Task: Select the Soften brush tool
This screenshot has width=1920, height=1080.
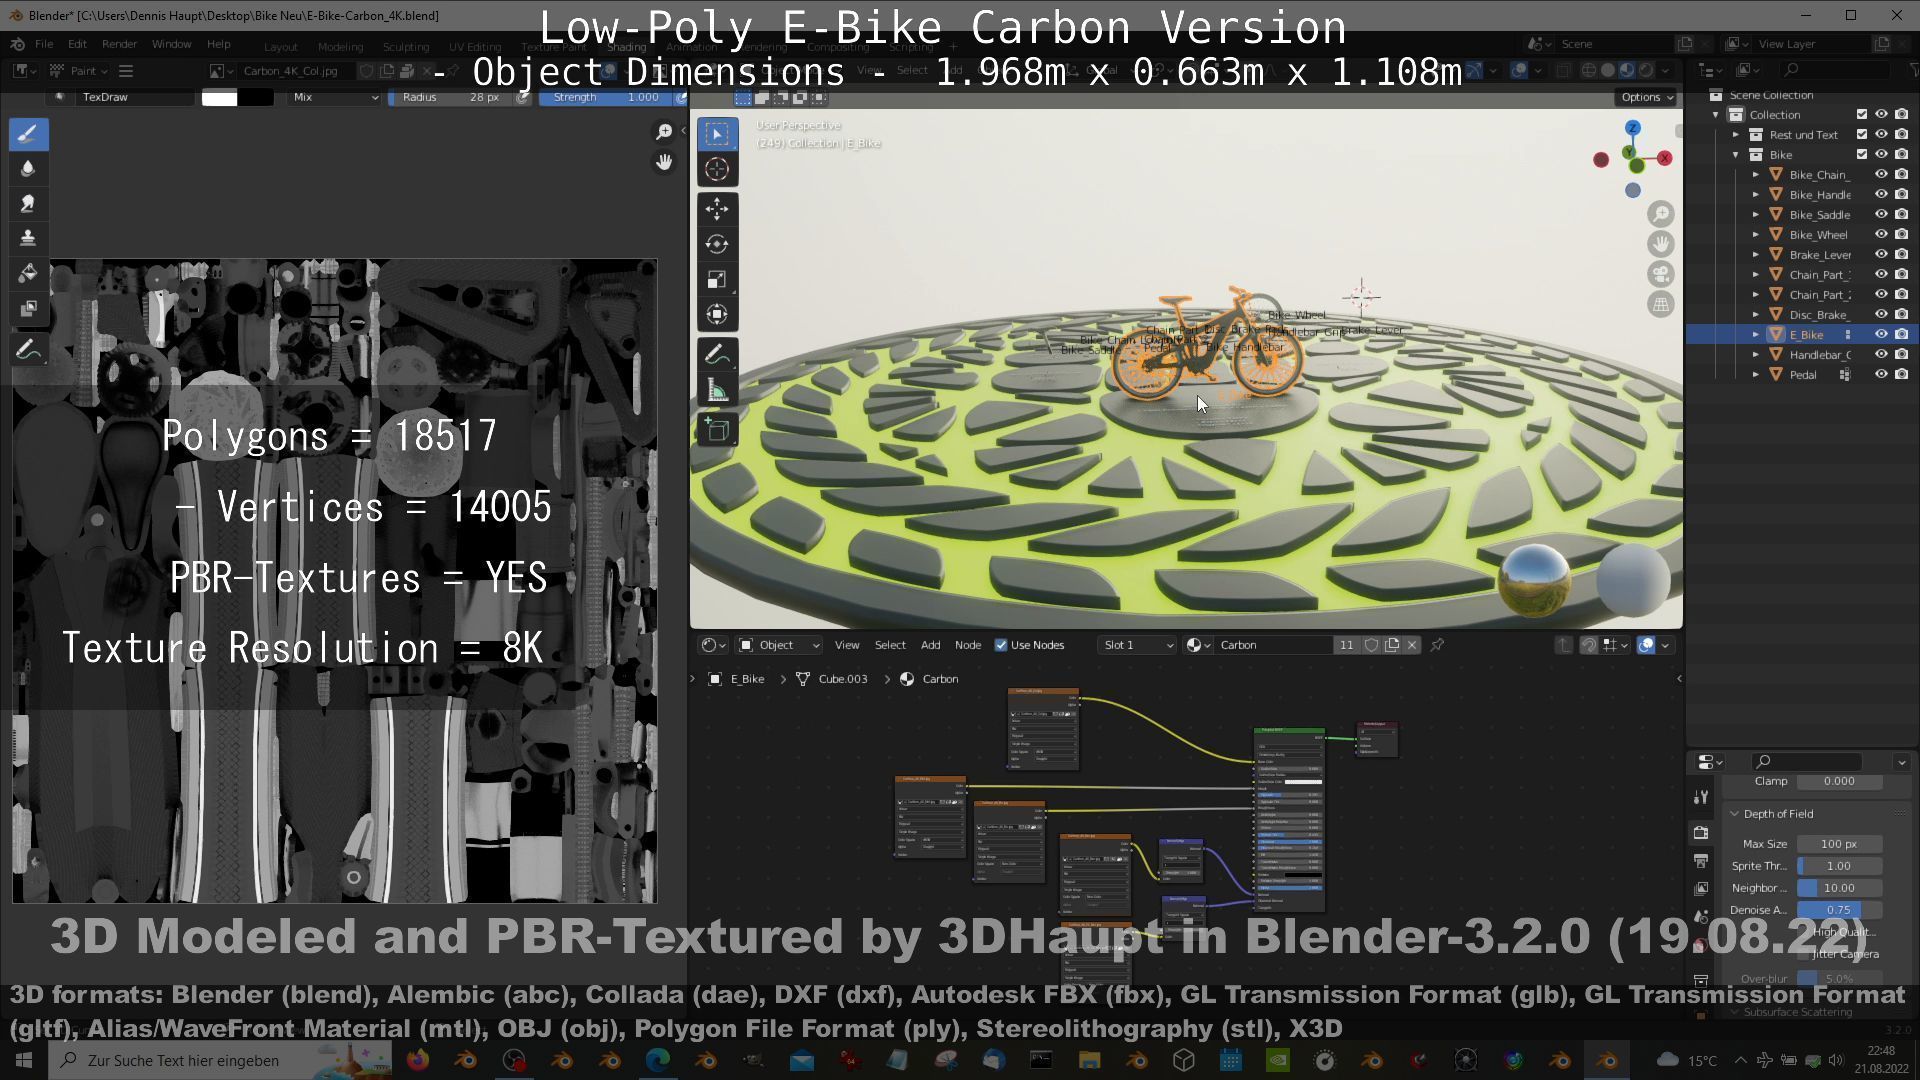Action: (x=28, y=168)
